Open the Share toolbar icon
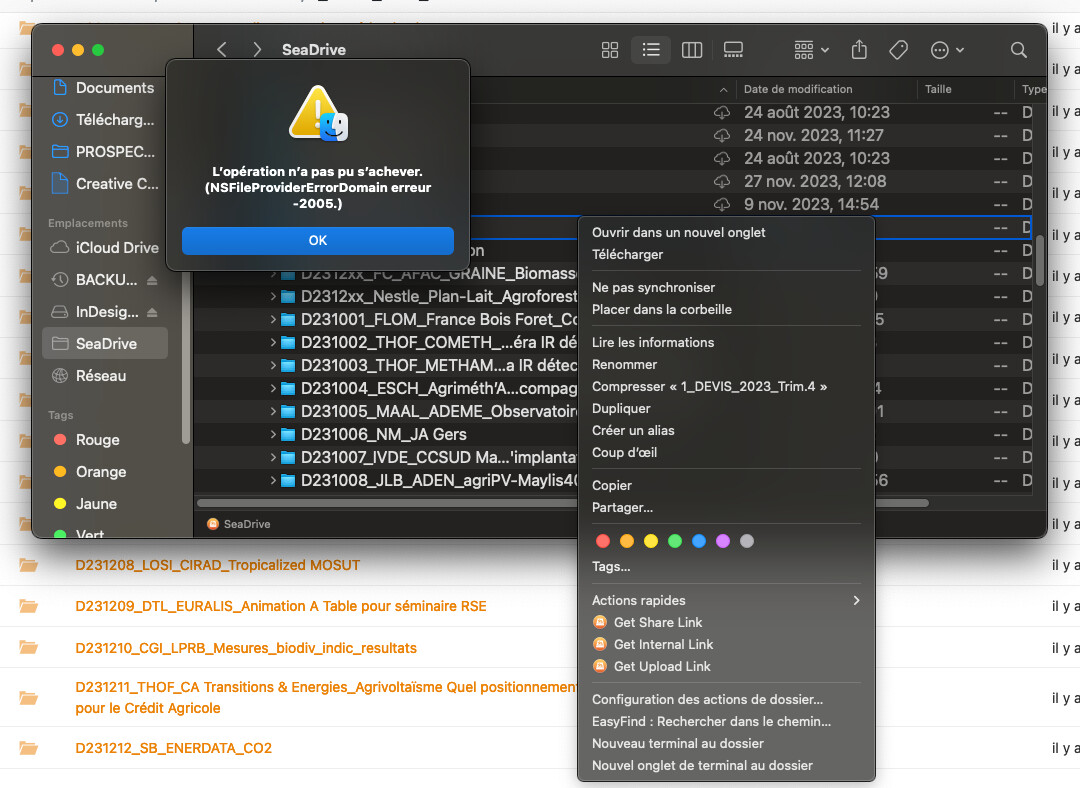This screenshot has width=1080, height=788. click(x=859, y=50)
